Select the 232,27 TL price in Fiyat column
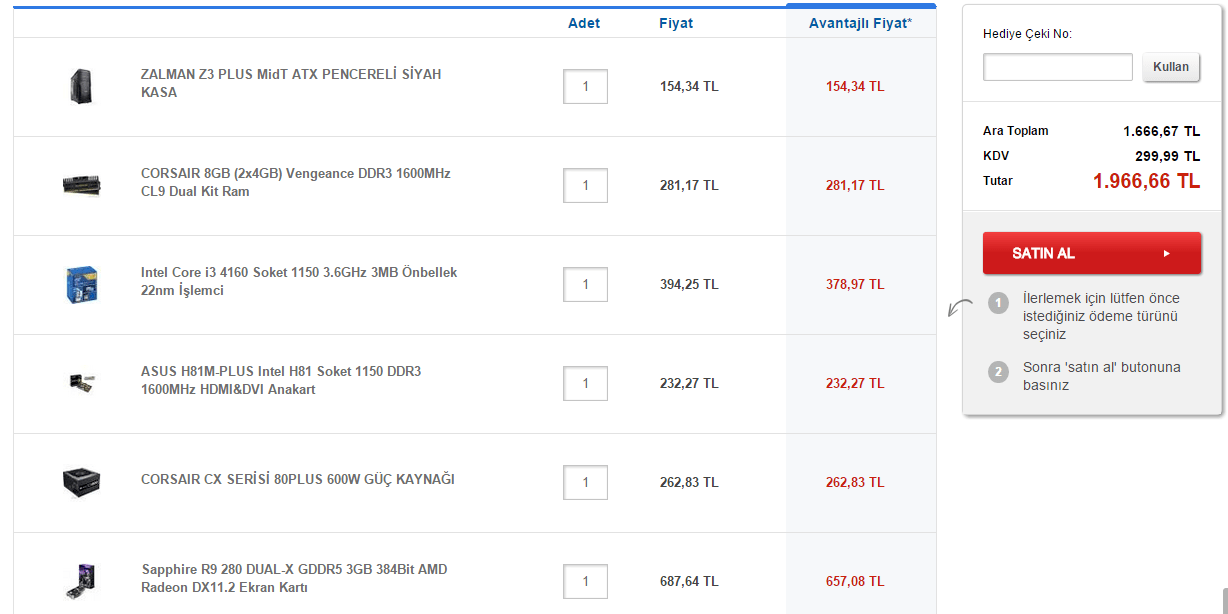1228x614 pixels. pyautogui.click(x=689, y=383)
